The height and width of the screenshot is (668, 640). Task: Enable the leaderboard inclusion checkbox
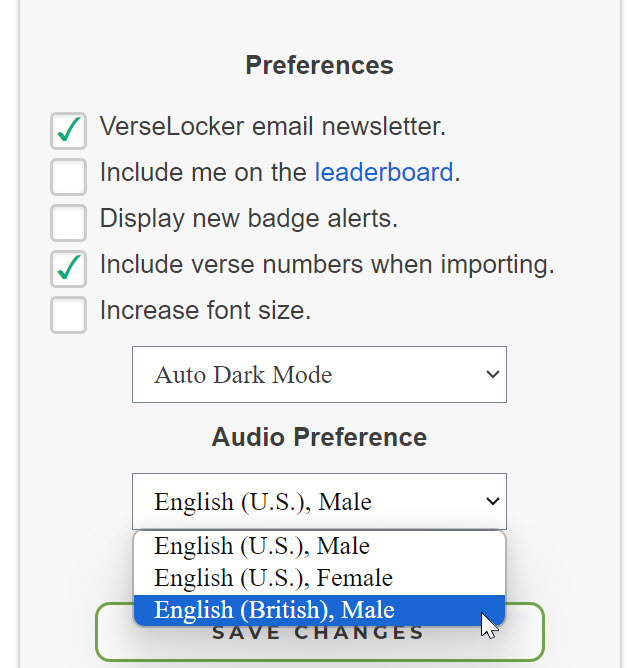[x=68, y=177]
